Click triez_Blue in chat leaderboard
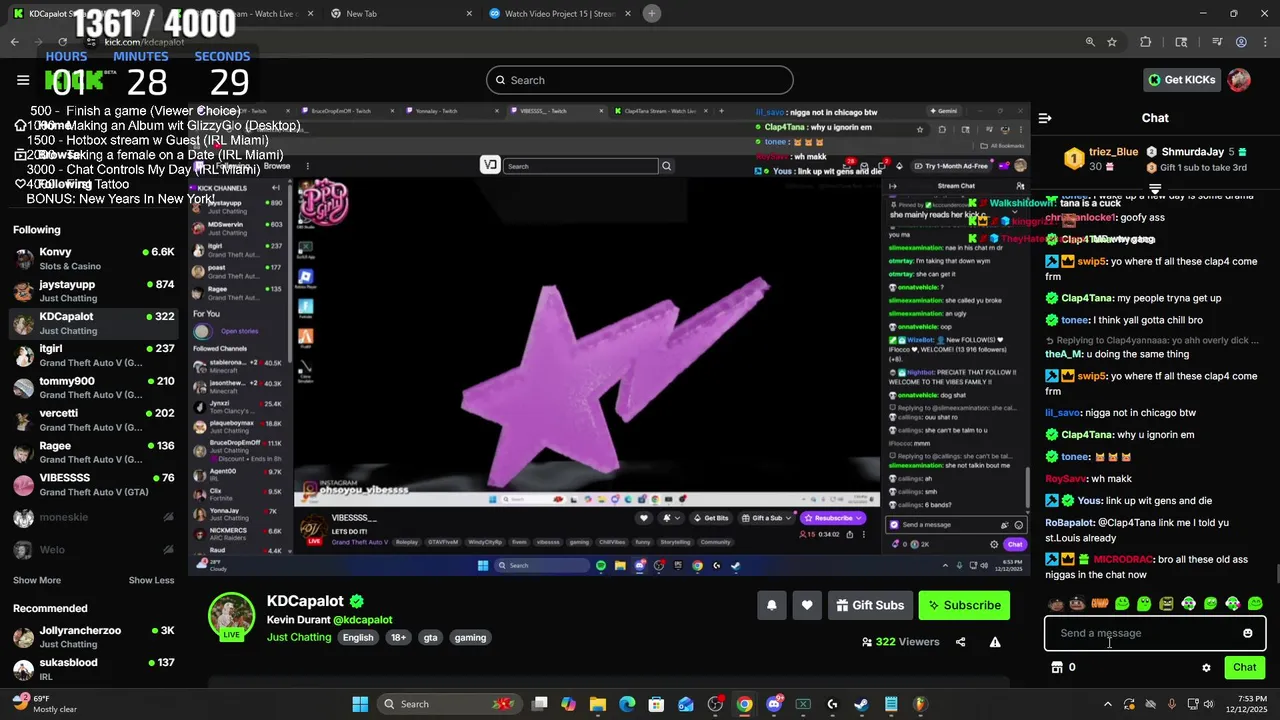 tap(1113, 152)
